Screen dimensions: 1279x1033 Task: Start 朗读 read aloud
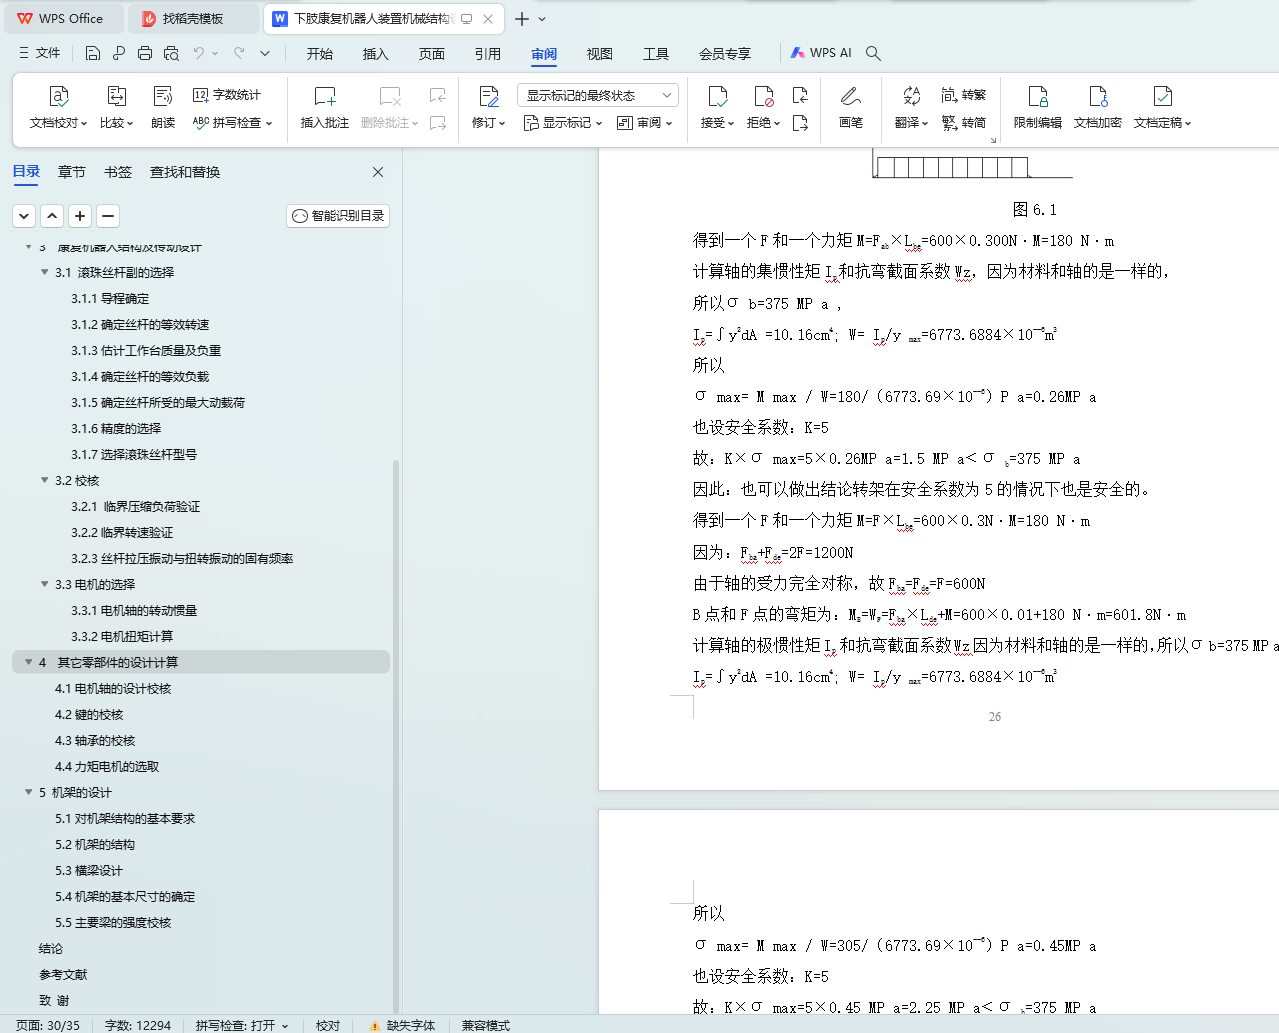click(163, 108)
